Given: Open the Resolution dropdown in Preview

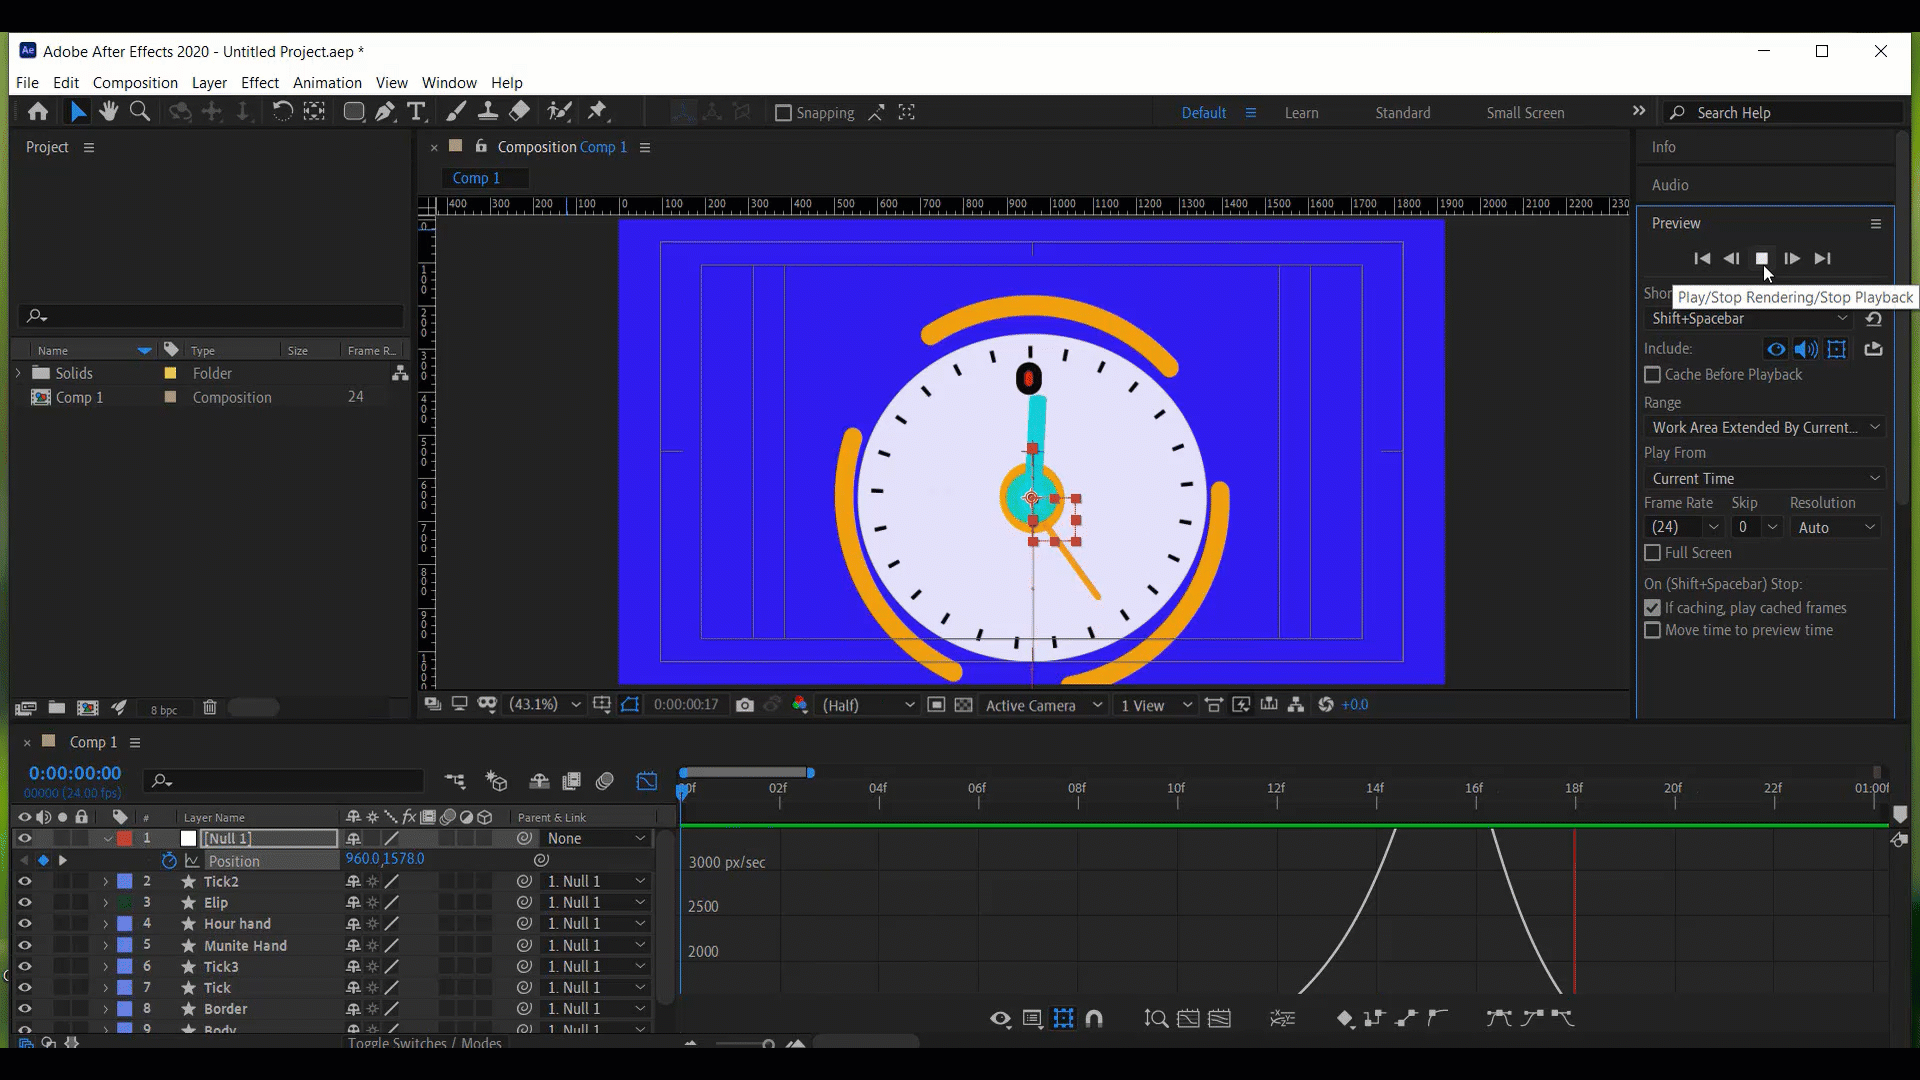Looking at the screenshot, I should (x=1836, y=526).
